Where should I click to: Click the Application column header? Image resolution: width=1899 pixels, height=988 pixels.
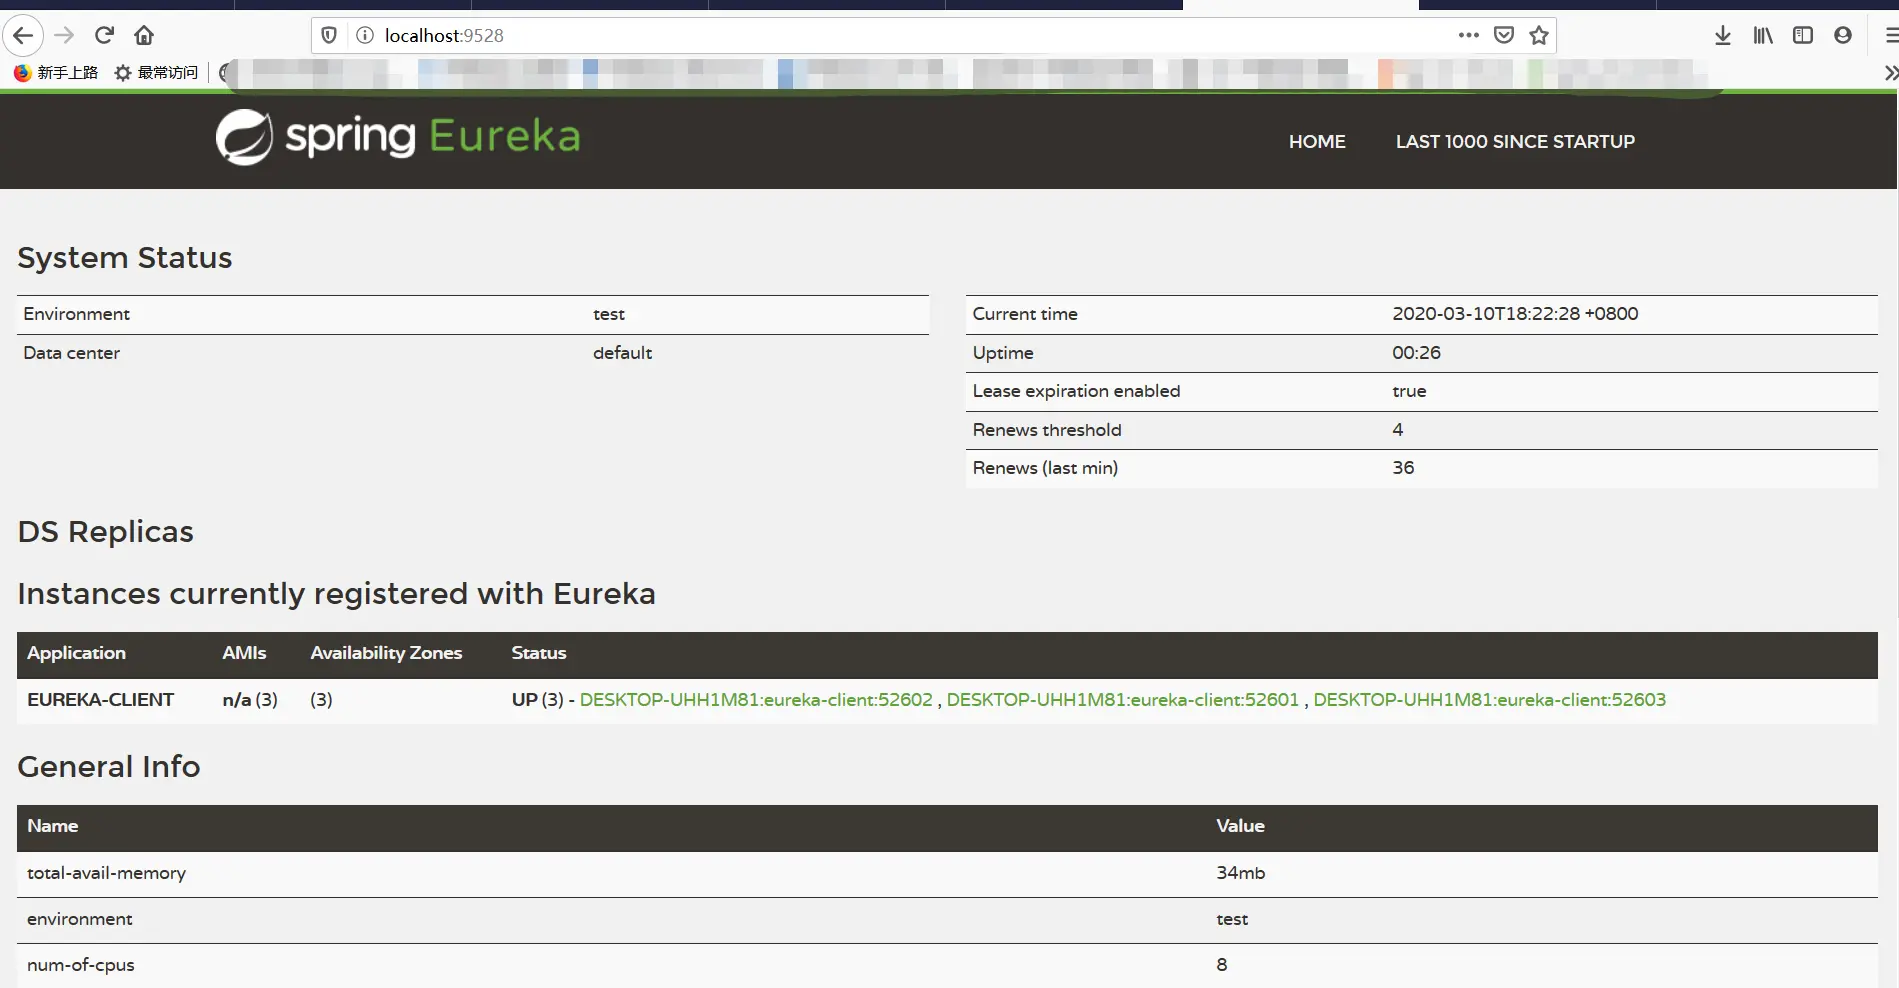tap(76, 653)
